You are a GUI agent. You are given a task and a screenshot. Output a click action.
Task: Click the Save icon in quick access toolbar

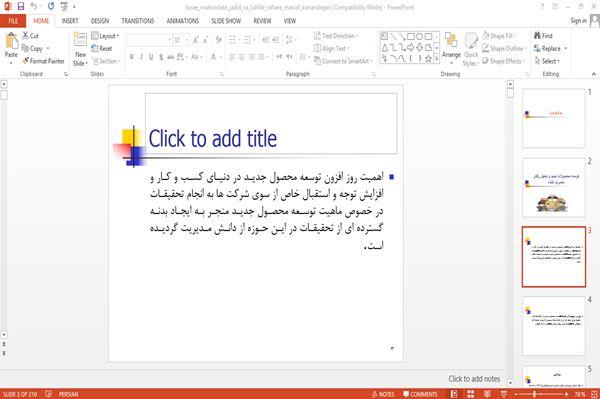[x=21, y=6]
